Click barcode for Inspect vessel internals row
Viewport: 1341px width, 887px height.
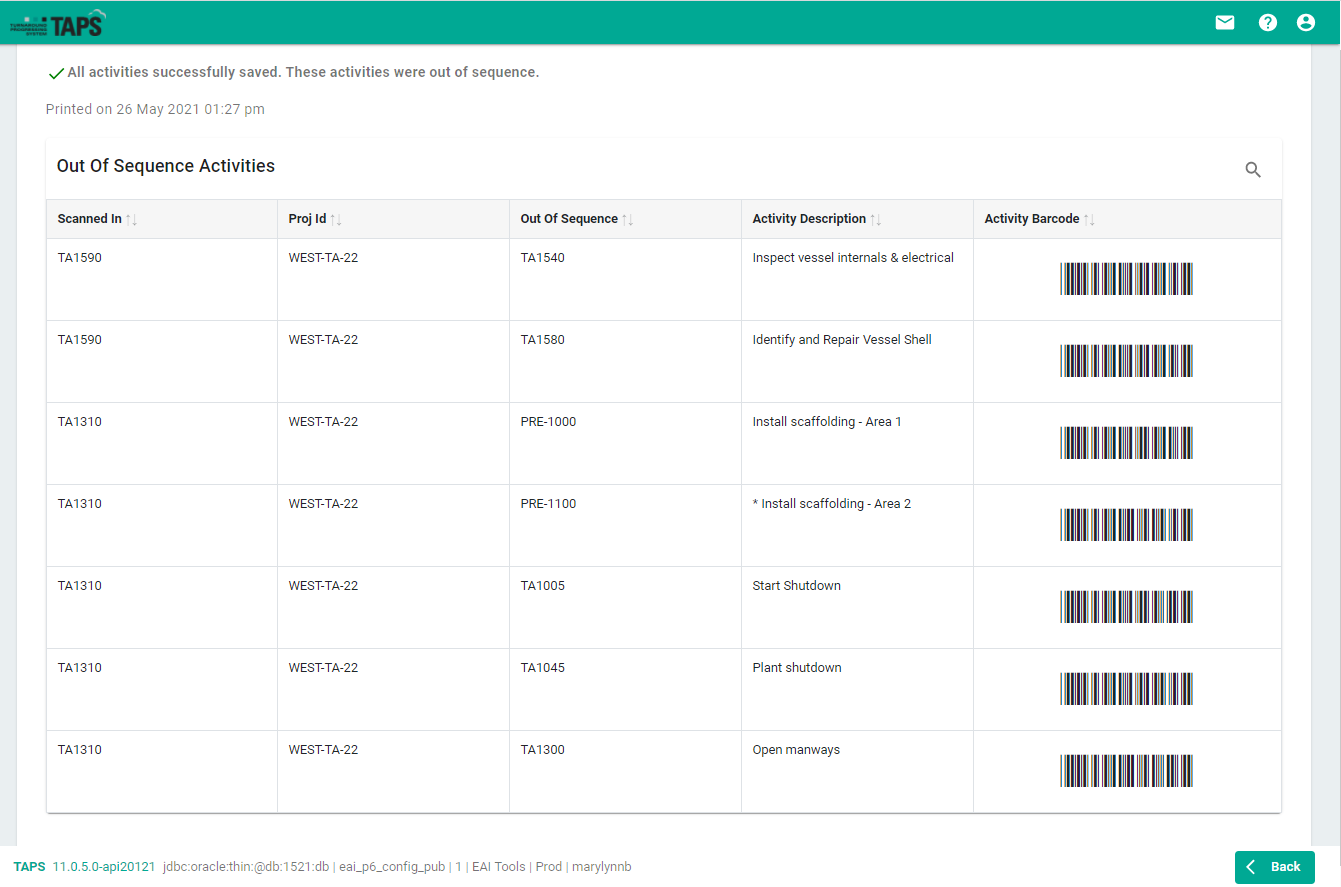(x=1126, y=279)
